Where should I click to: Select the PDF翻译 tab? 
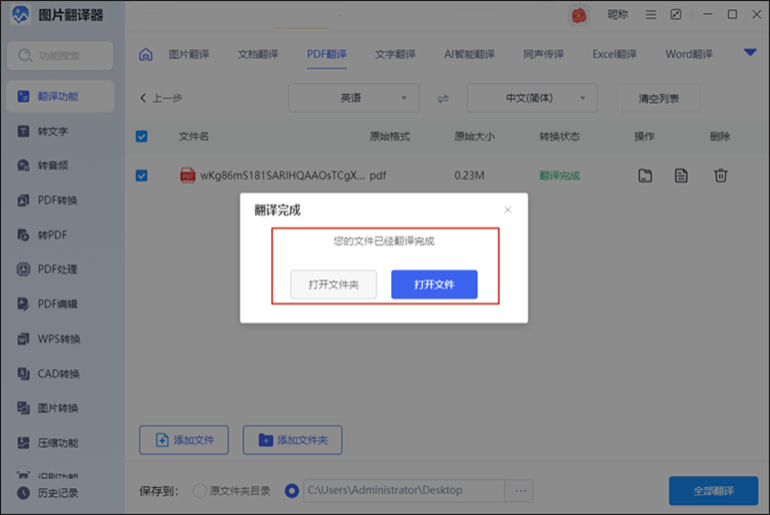[327, 54]
